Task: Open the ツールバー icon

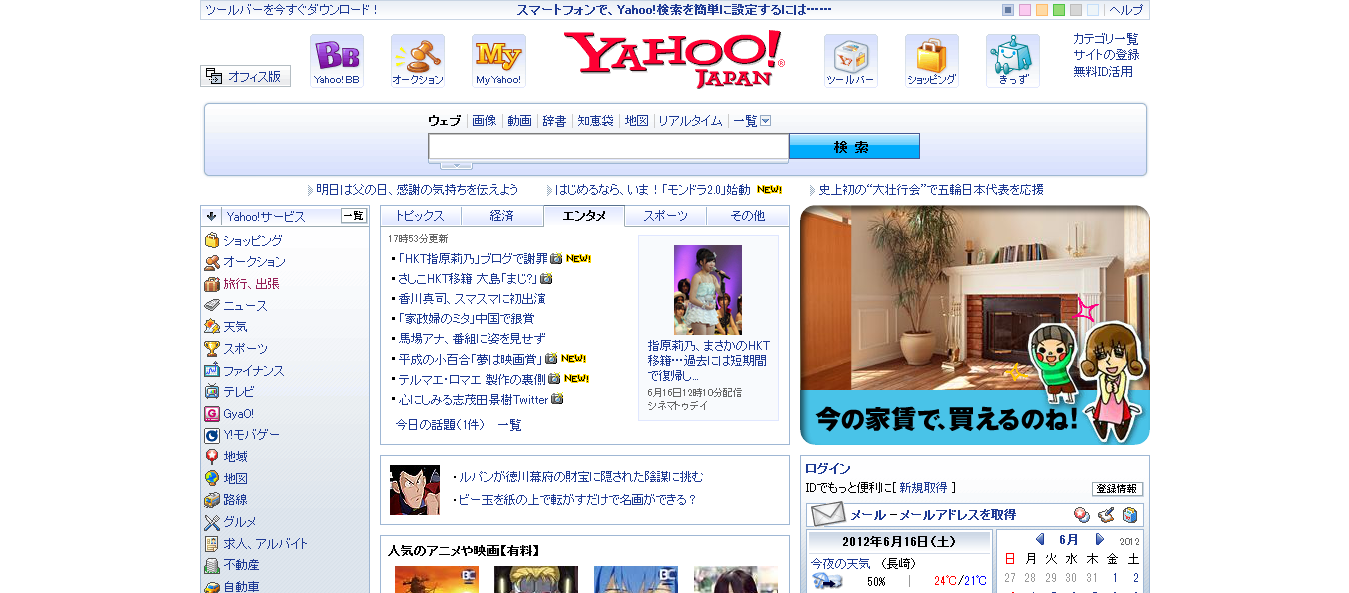Action: point(851,60)
